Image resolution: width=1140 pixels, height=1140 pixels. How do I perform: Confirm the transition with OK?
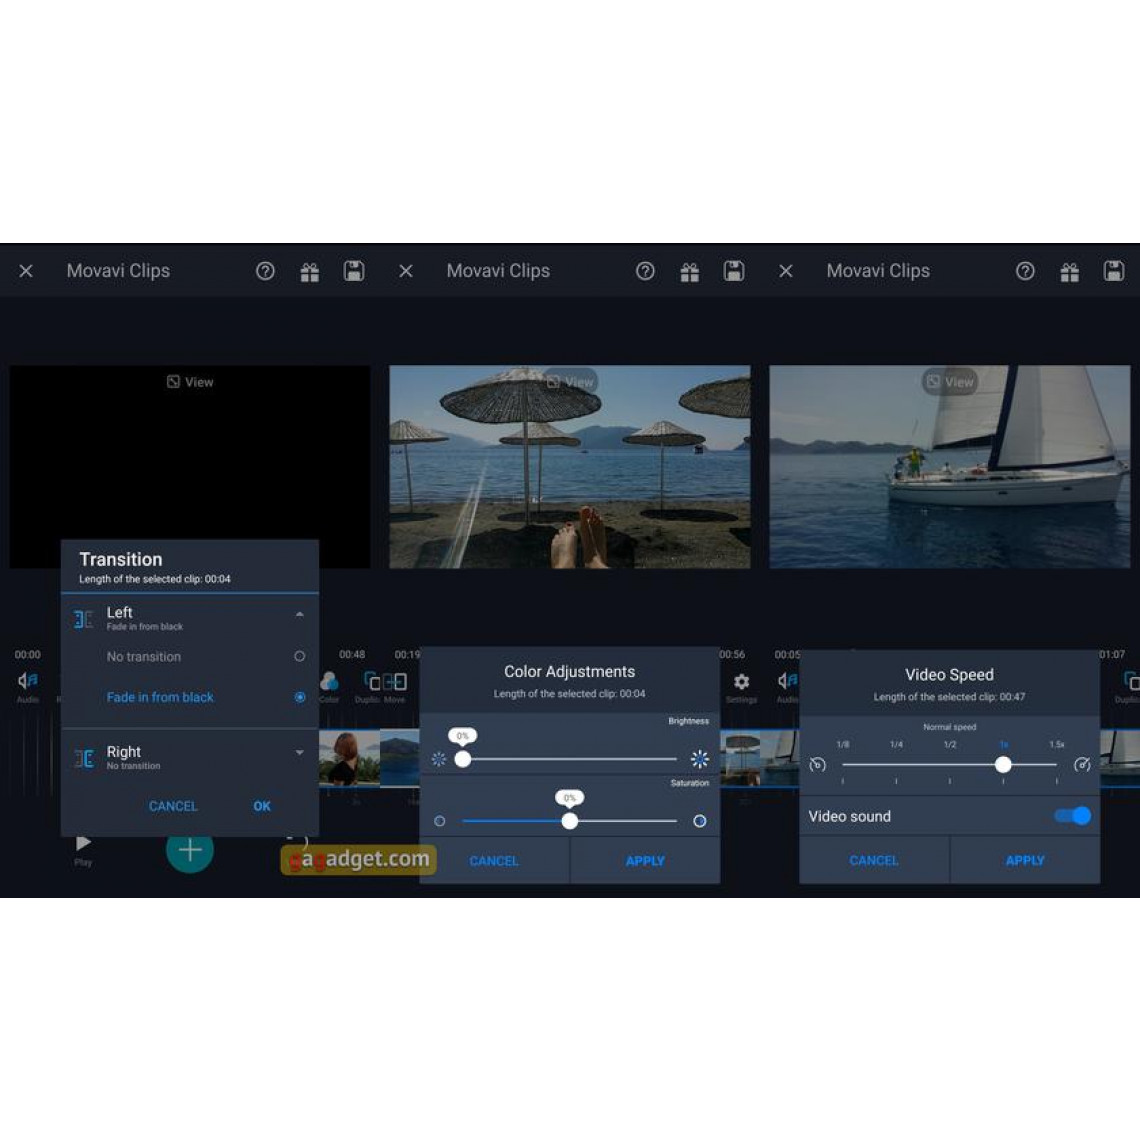coord(262,806)
